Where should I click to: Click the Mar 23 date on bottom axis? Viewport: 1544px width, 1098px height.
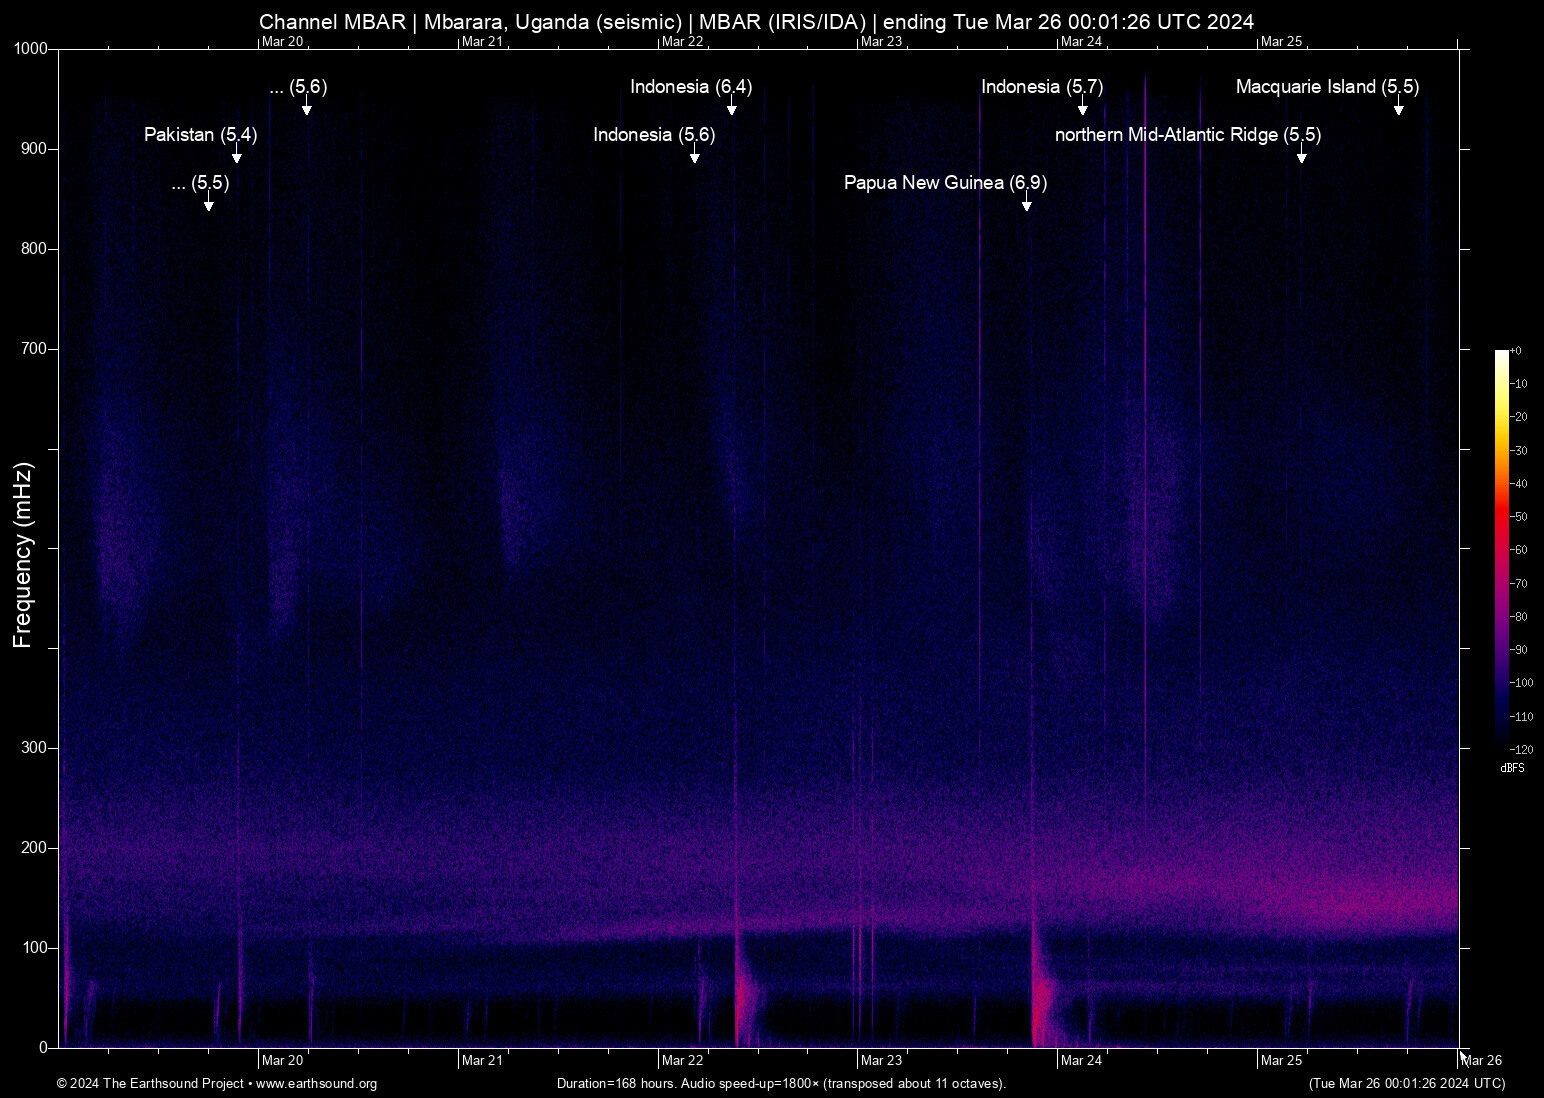(881, 1061)
